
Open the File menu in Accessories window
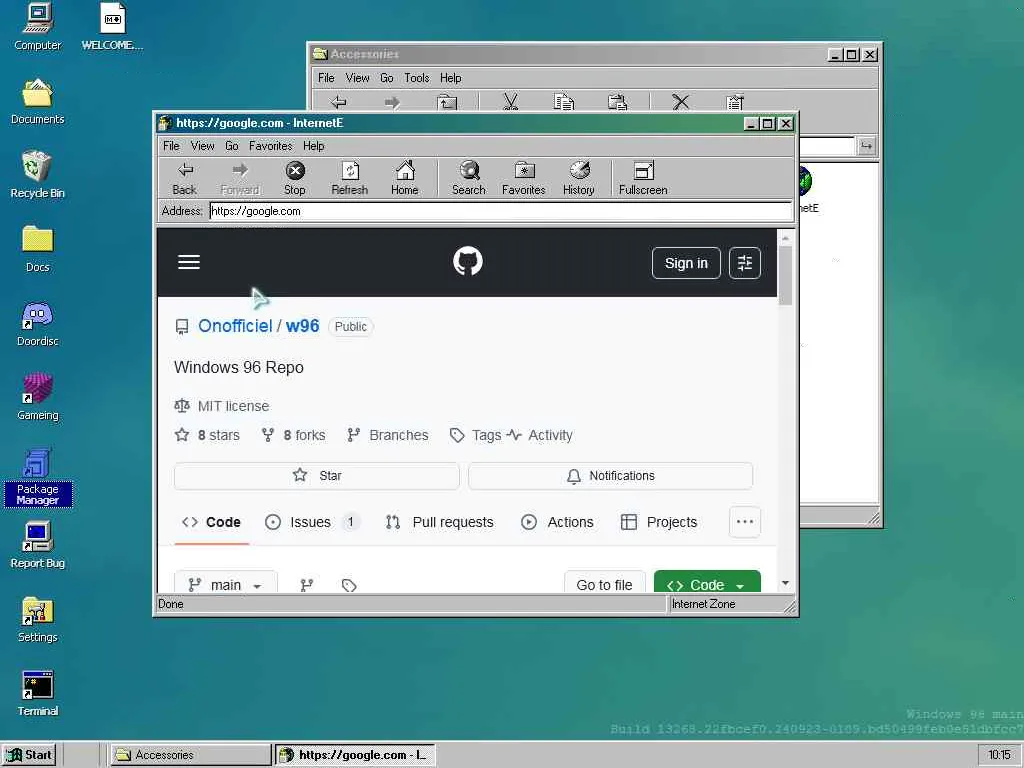coord(326,78)
